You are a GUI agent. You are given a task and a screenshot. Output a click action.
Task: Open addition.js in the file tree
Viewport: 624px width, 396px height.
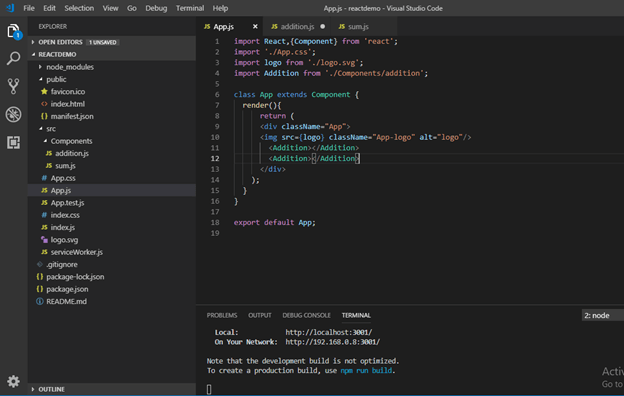[x=72, y=153]
